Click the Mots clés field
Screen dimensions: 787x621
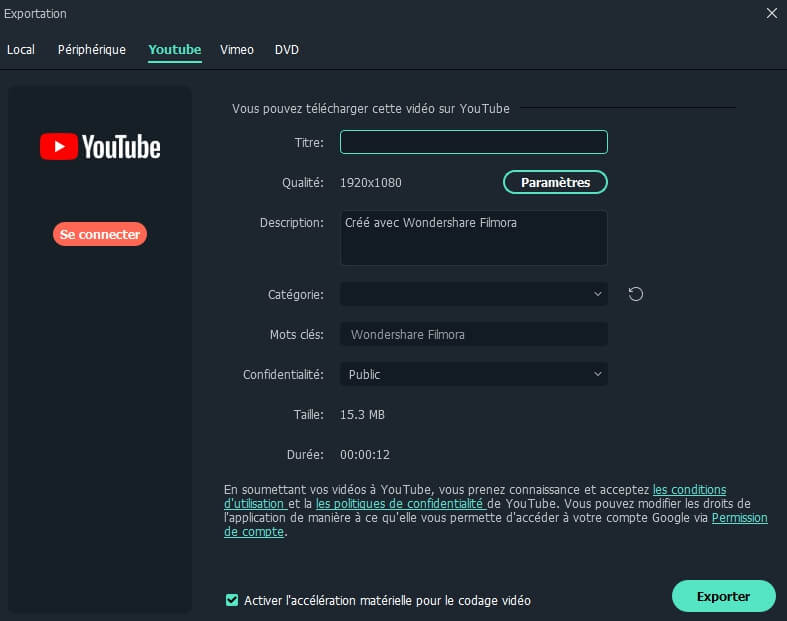pyautogui.click(x=474, y=334)
